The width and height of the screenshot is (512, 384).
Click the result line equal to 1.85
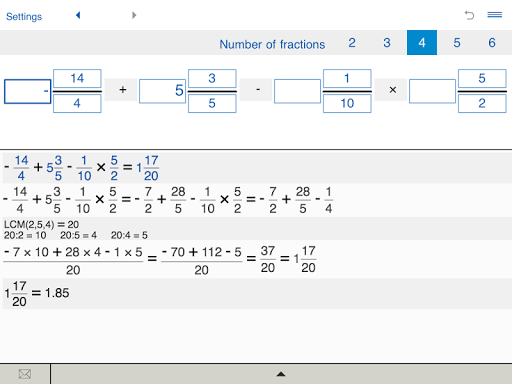[37, 293]
